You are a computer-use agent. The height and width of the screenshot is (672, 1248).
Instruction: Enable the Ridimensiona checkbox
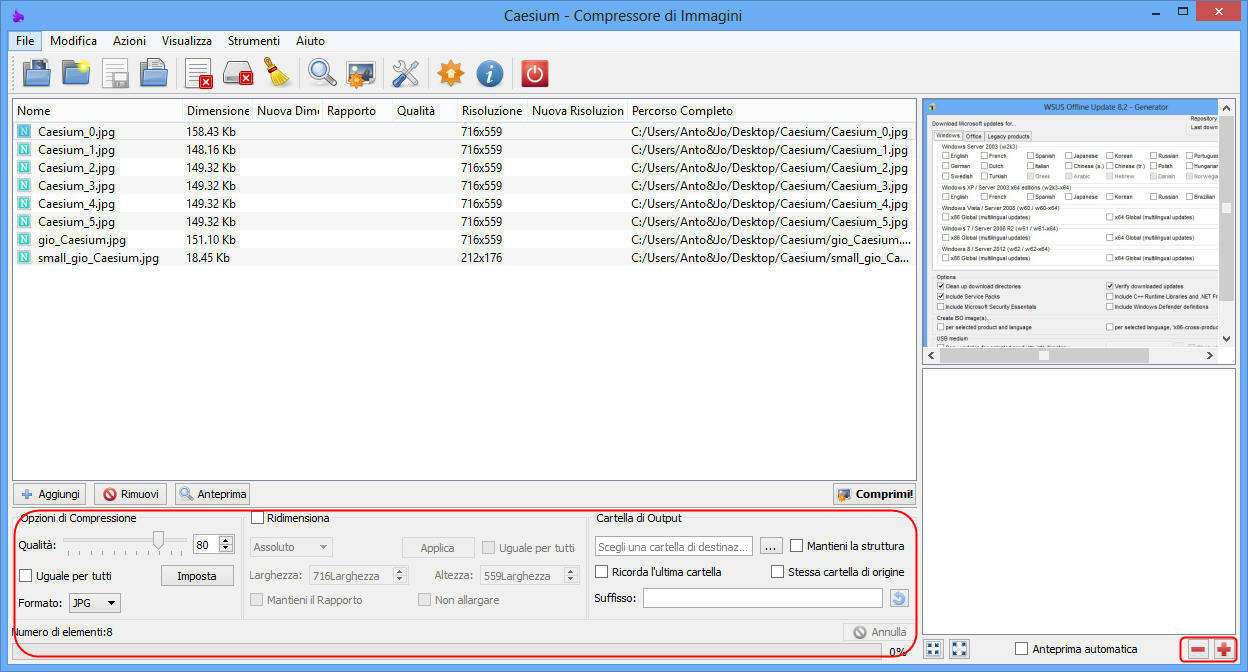point(258,518)
